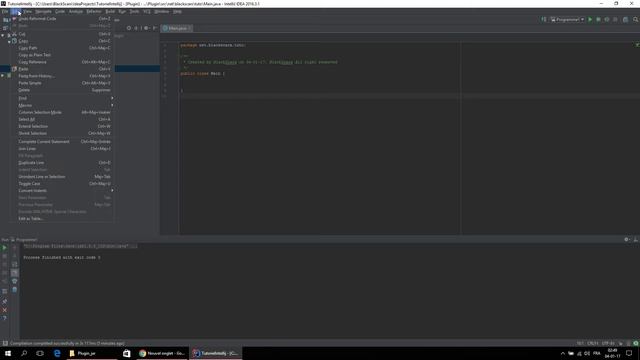Toggle Column Selection Mode
Screen dimensions: 640x360
(62, 112)
